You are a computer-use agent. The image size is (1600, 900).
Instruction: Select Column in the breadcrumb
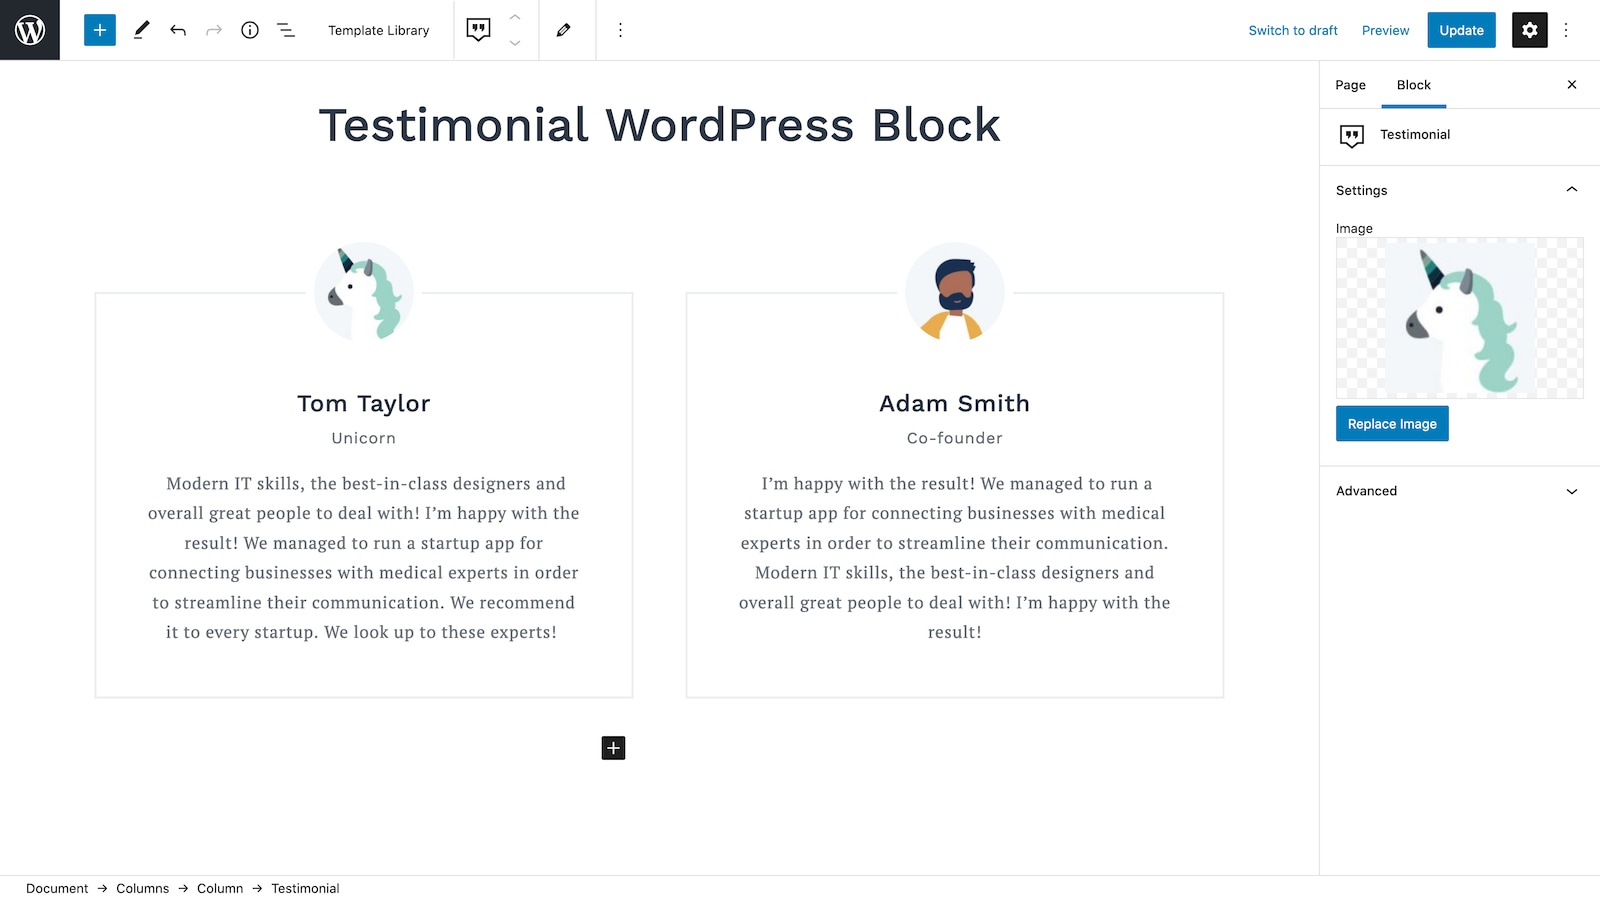220,888
